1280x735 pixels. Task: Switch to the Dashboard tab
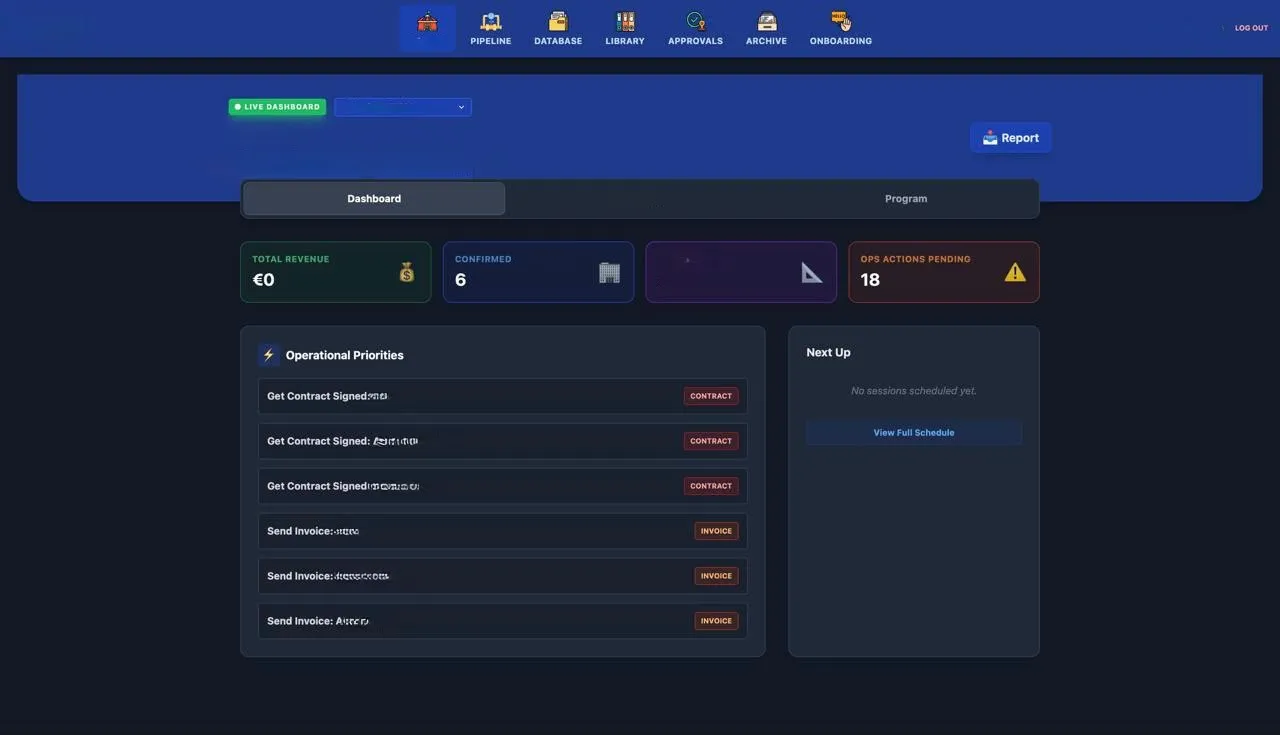[374, 198]
